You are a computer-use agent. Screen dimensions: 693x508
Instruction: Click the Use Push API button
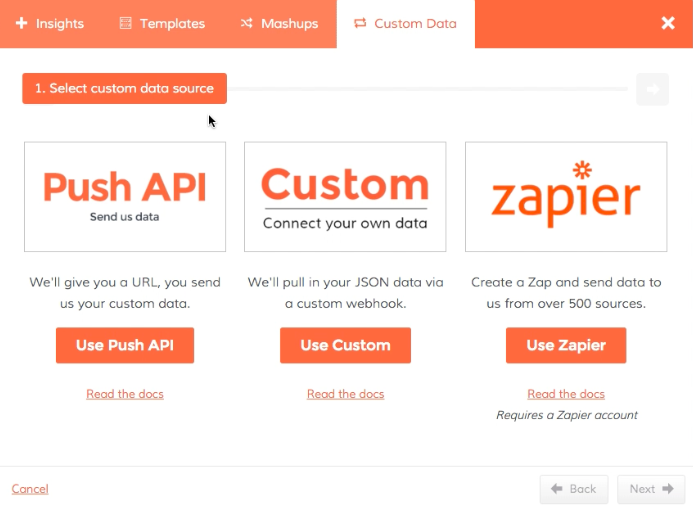click(x=125, y=345)
